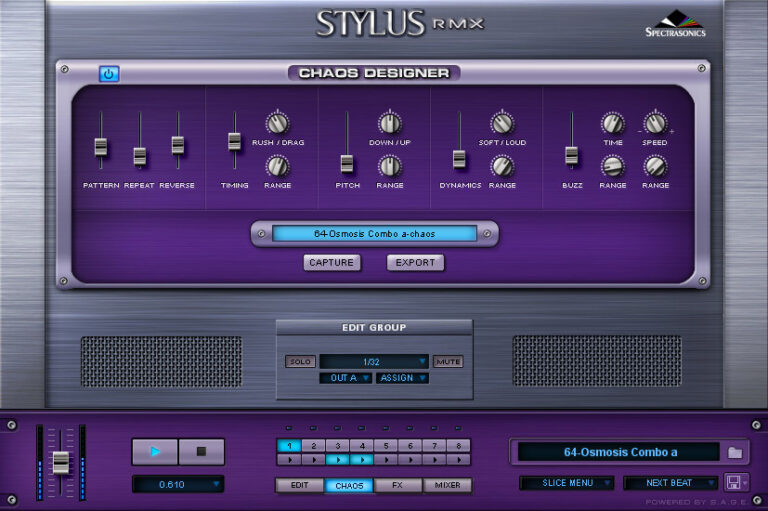The image size is (768, 511).
Task: Click the play arrow under part 8
Action: (x=458, y=460)
